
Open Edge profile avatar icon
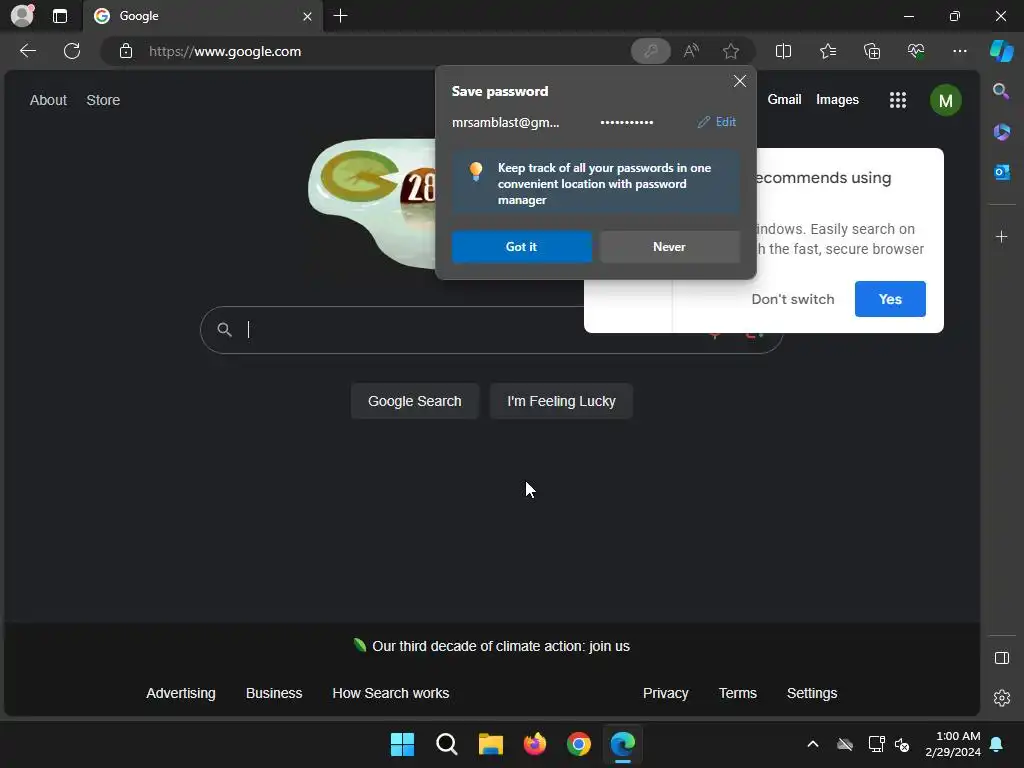[23, 16]
